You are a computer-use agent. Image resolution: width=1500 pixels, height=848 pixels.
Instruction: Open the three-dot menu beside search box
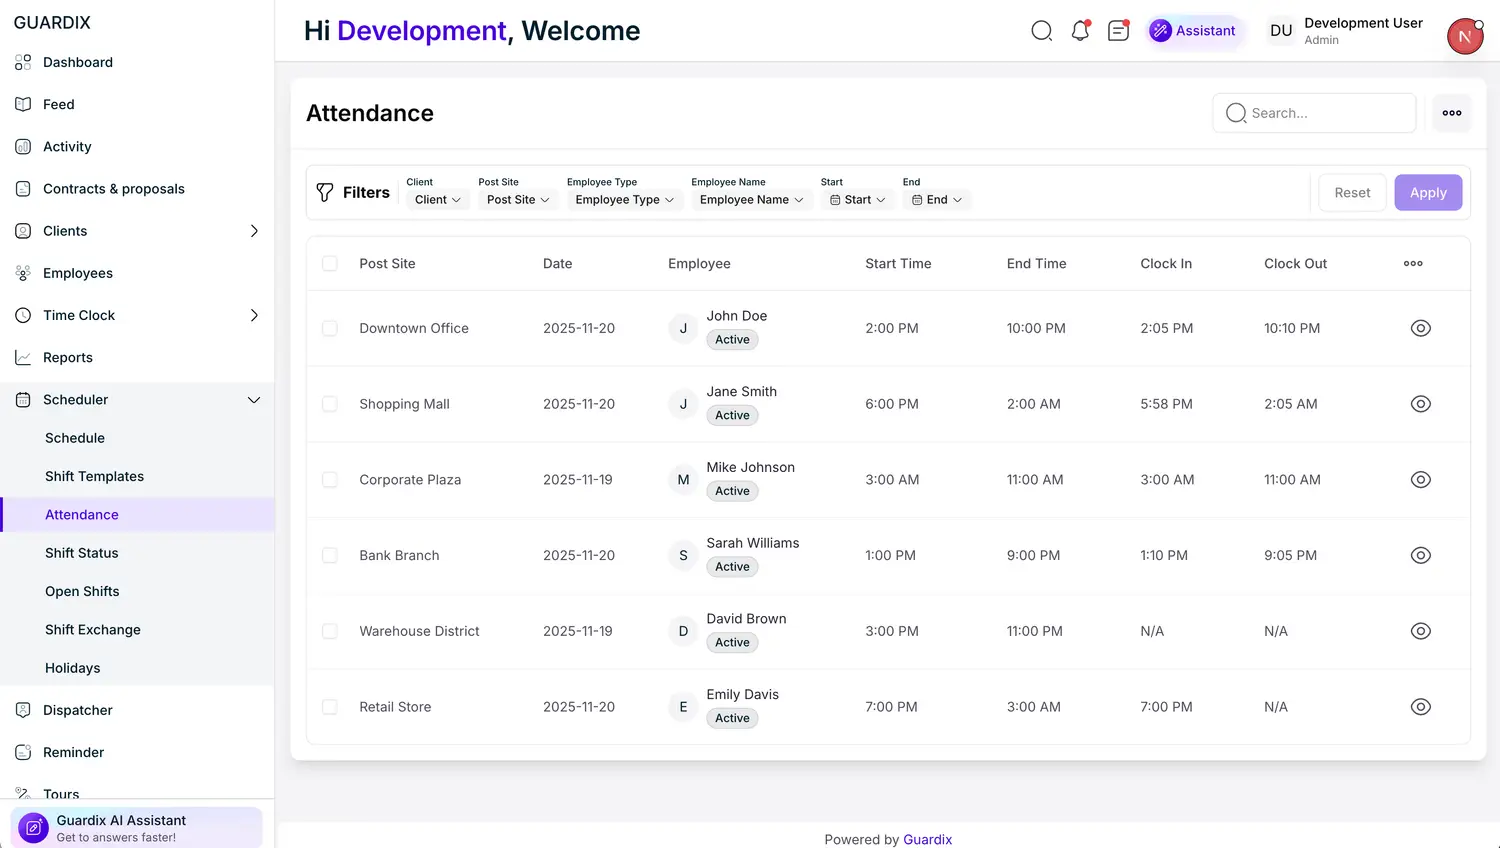[1452, 113]
